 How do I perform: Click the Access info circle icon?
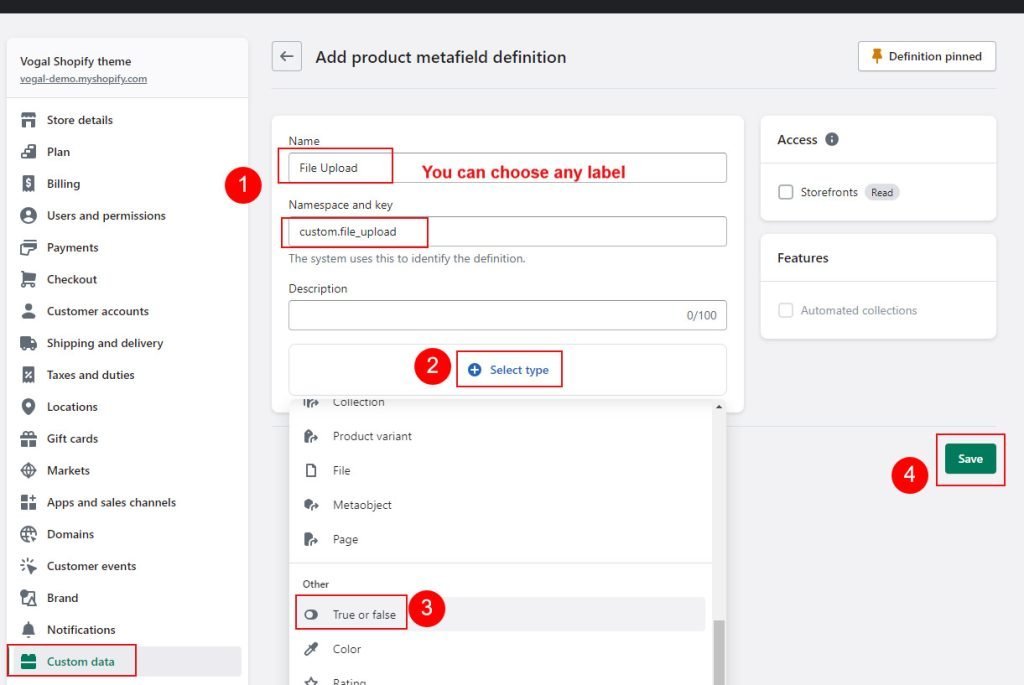click(x=831, y=139)
